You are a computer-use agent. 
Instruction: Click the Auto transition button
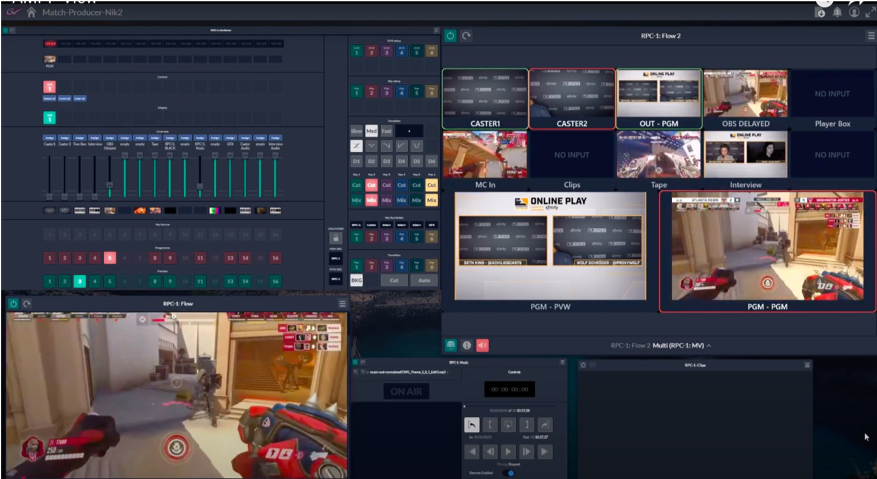(x=423, y=280)
